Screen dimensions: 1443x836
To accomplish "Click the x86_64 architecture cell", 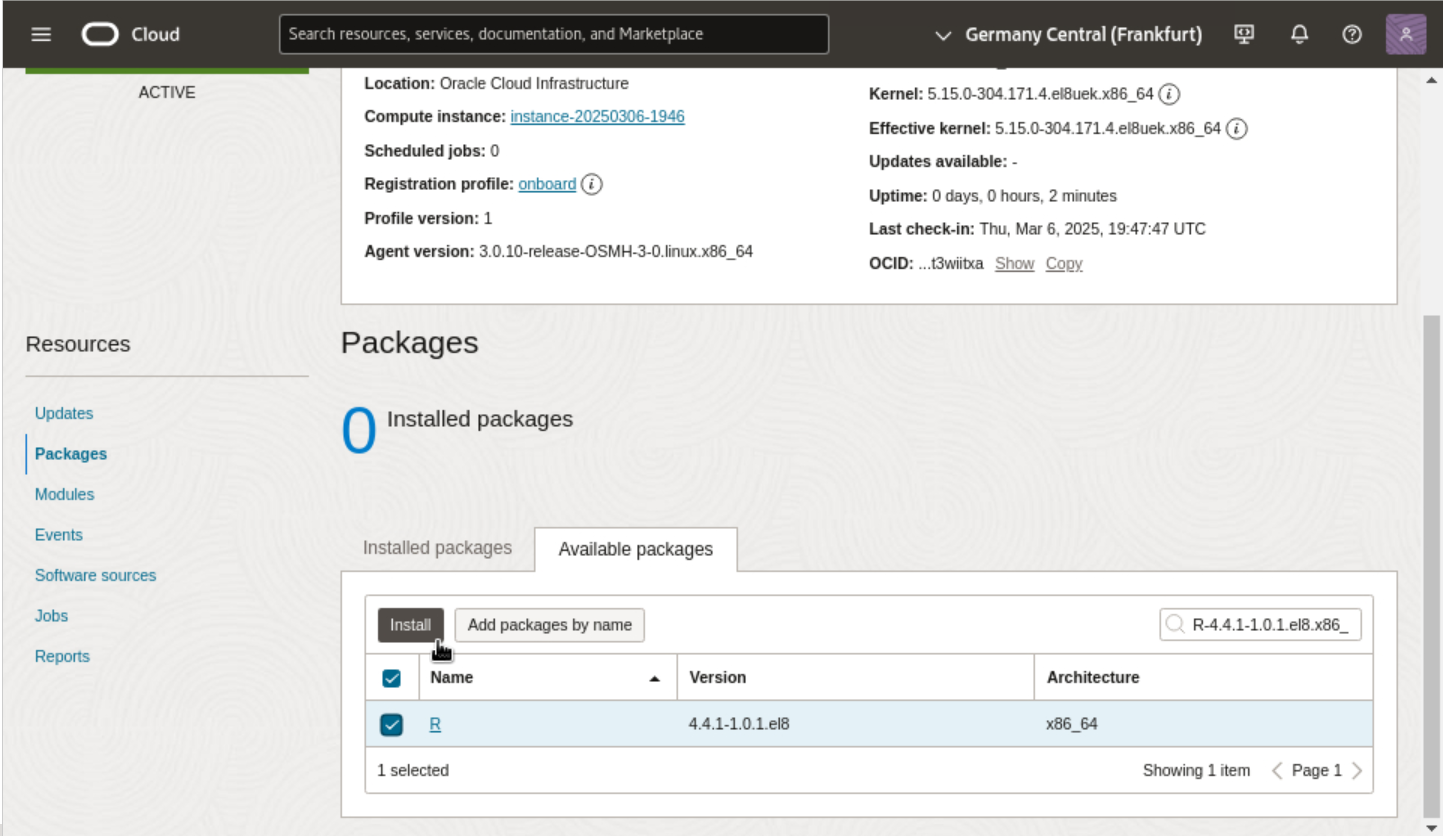I will point(1072,724).
